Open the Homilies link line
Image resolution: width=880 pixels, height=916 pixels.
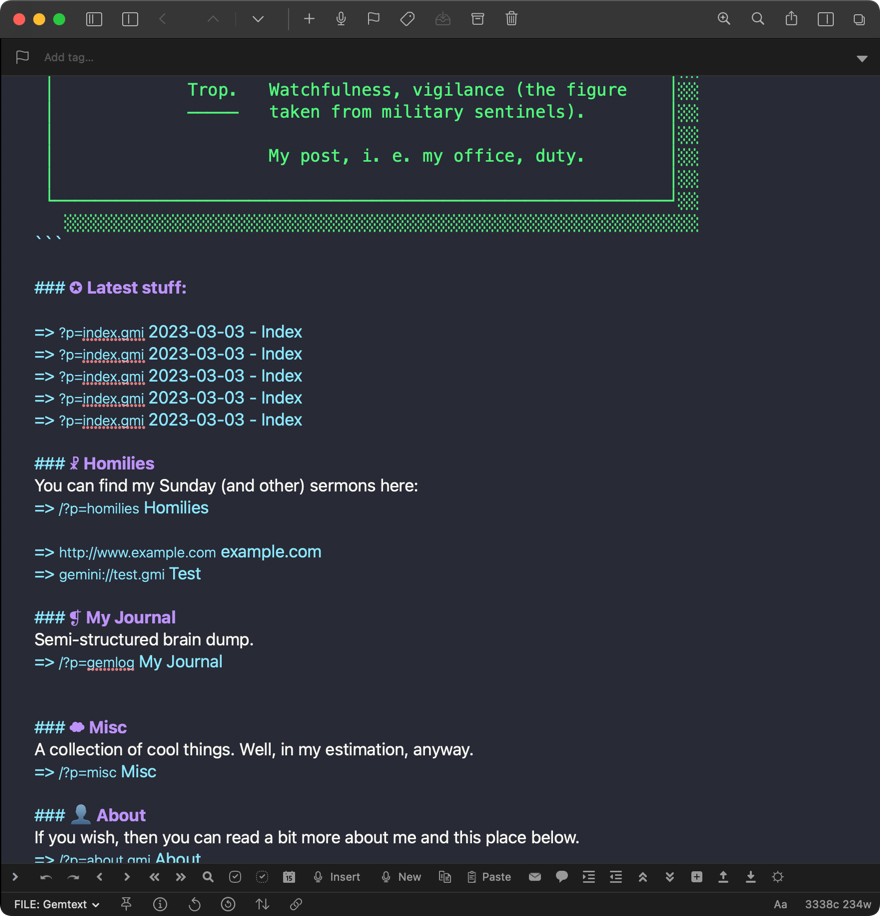click(122, 508)
